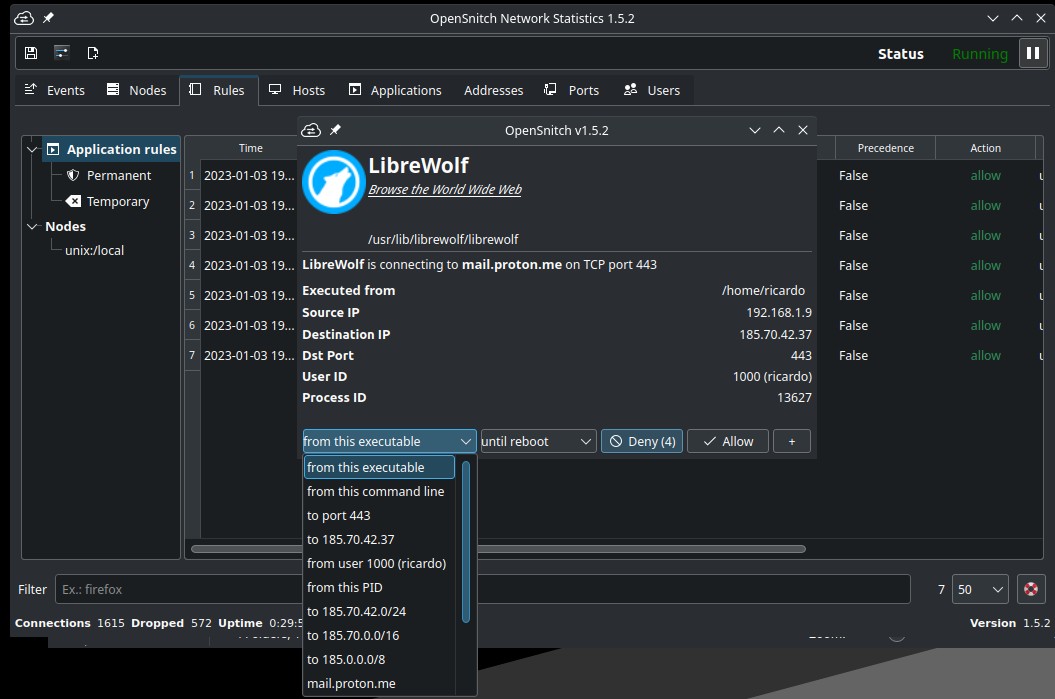Open preferences via the sliders toolbar icon

tap(62, 52)
